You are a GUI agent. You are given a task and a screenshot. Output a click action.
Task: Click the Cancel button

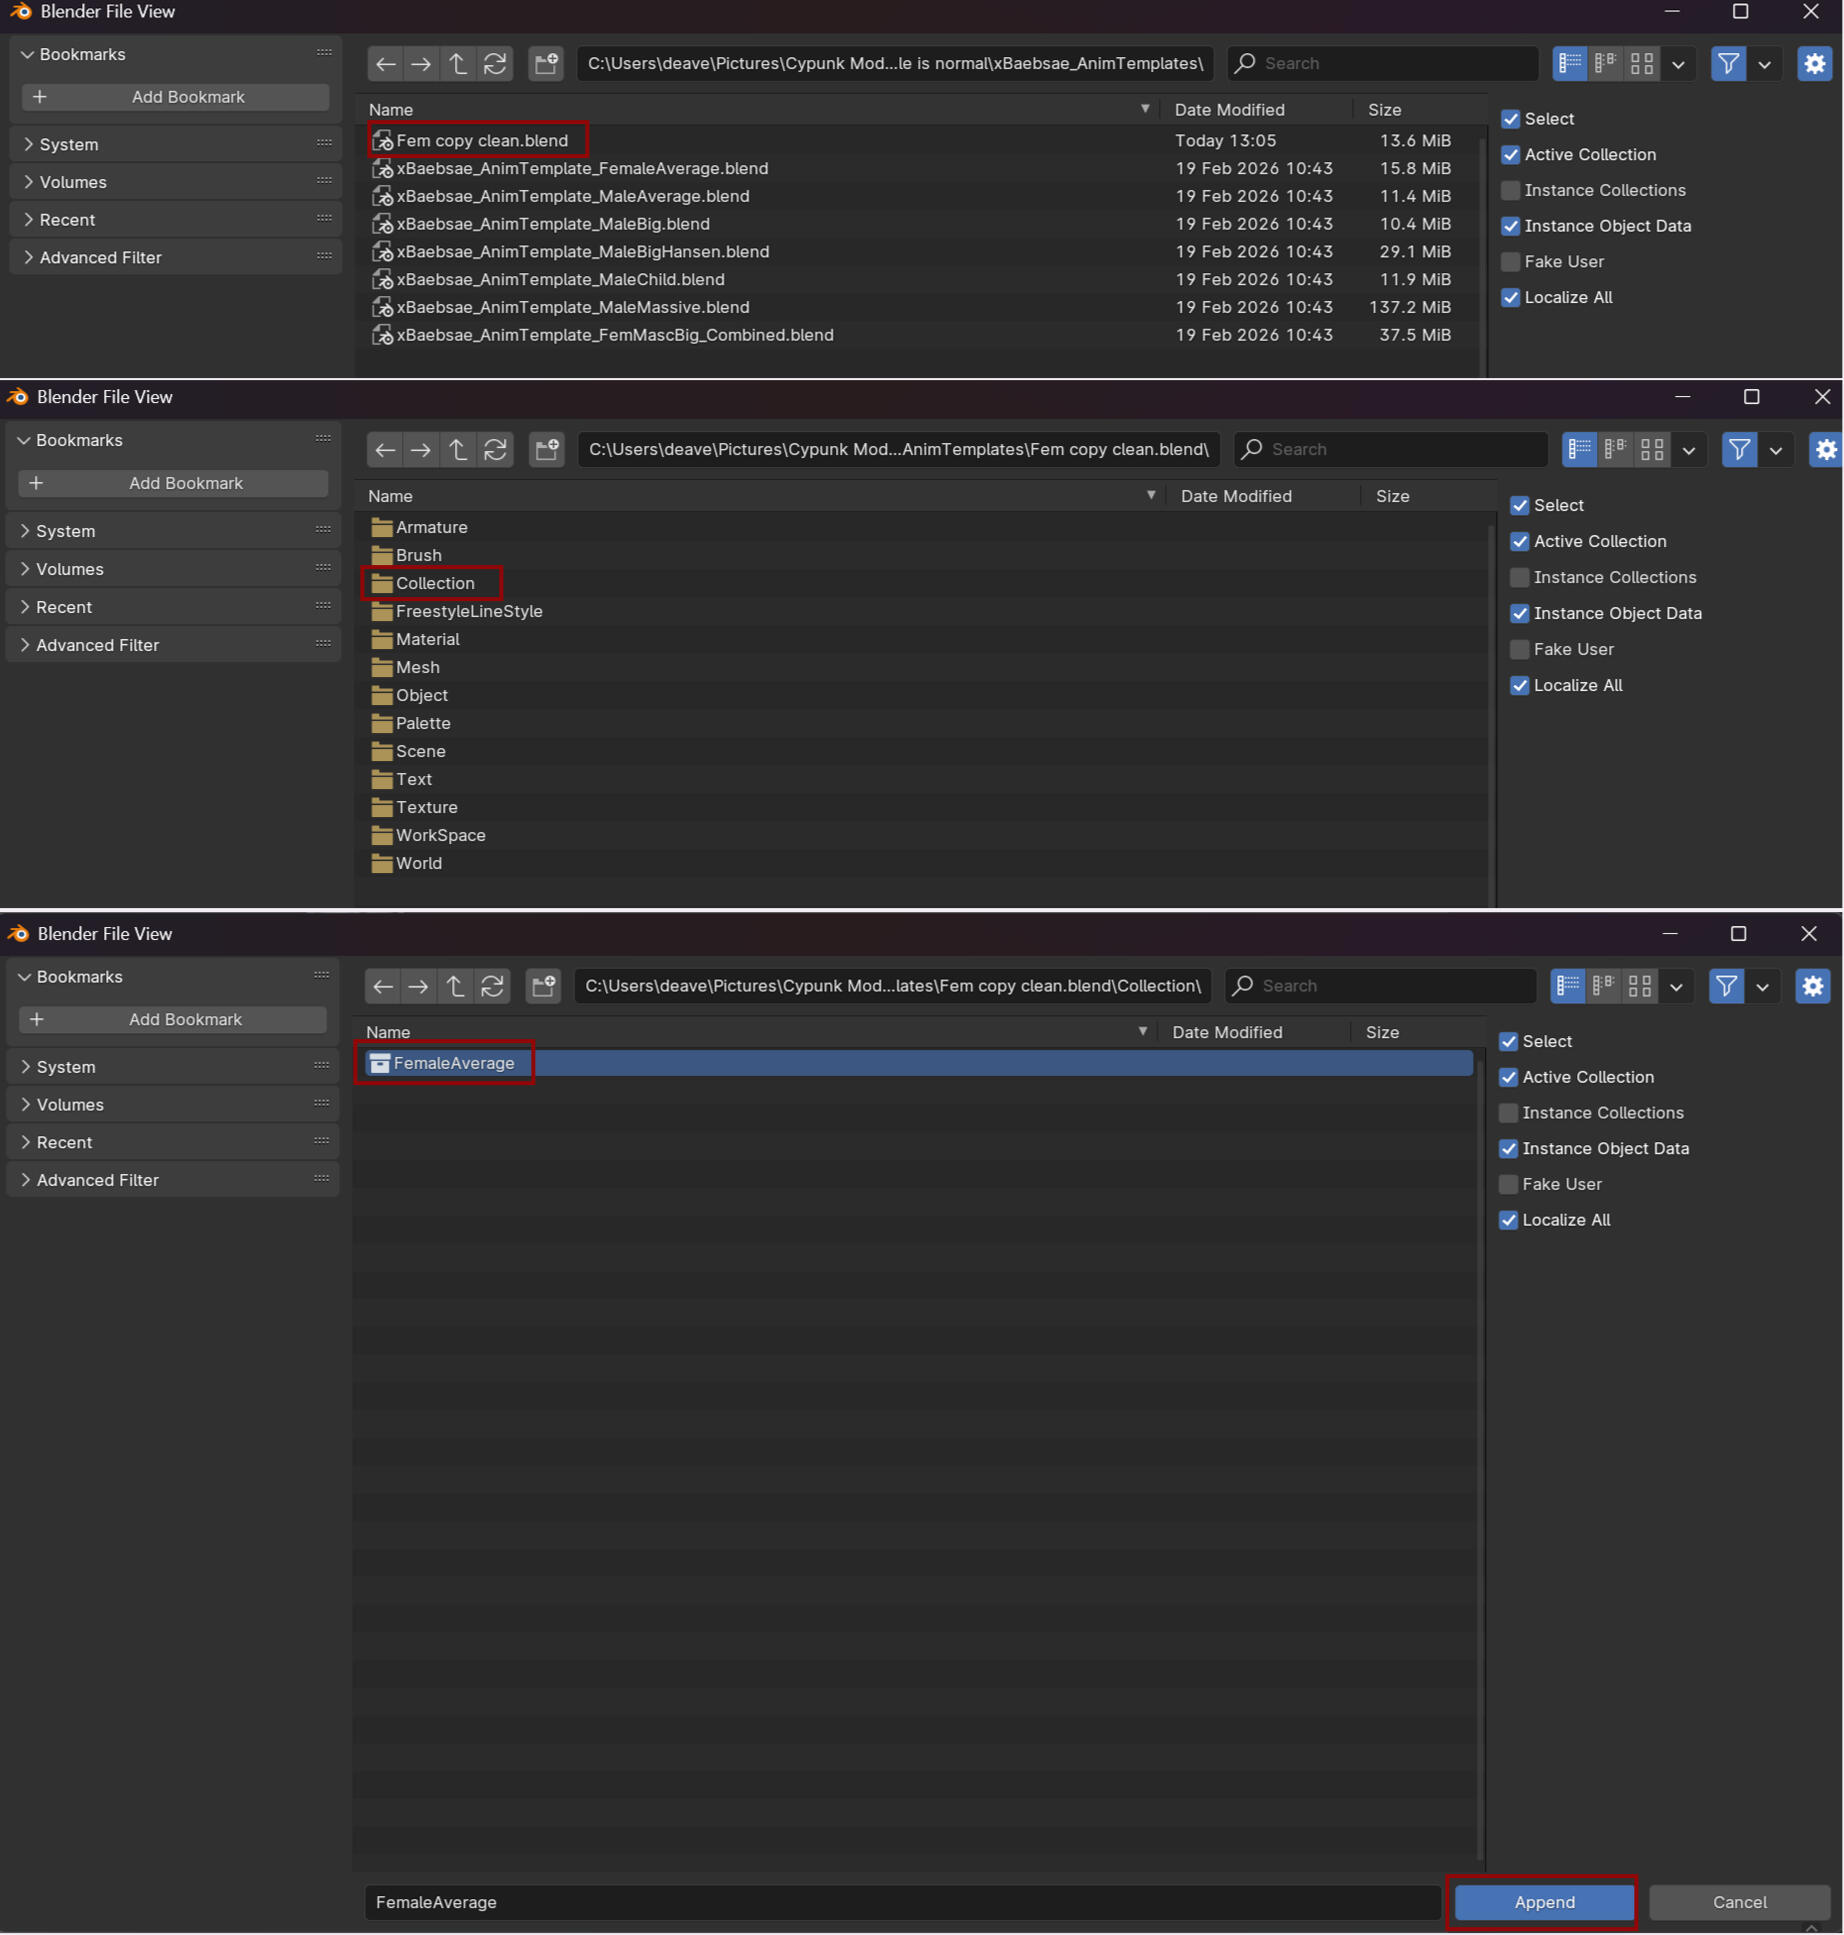pyautogui.click(x=1738, y=1902)
